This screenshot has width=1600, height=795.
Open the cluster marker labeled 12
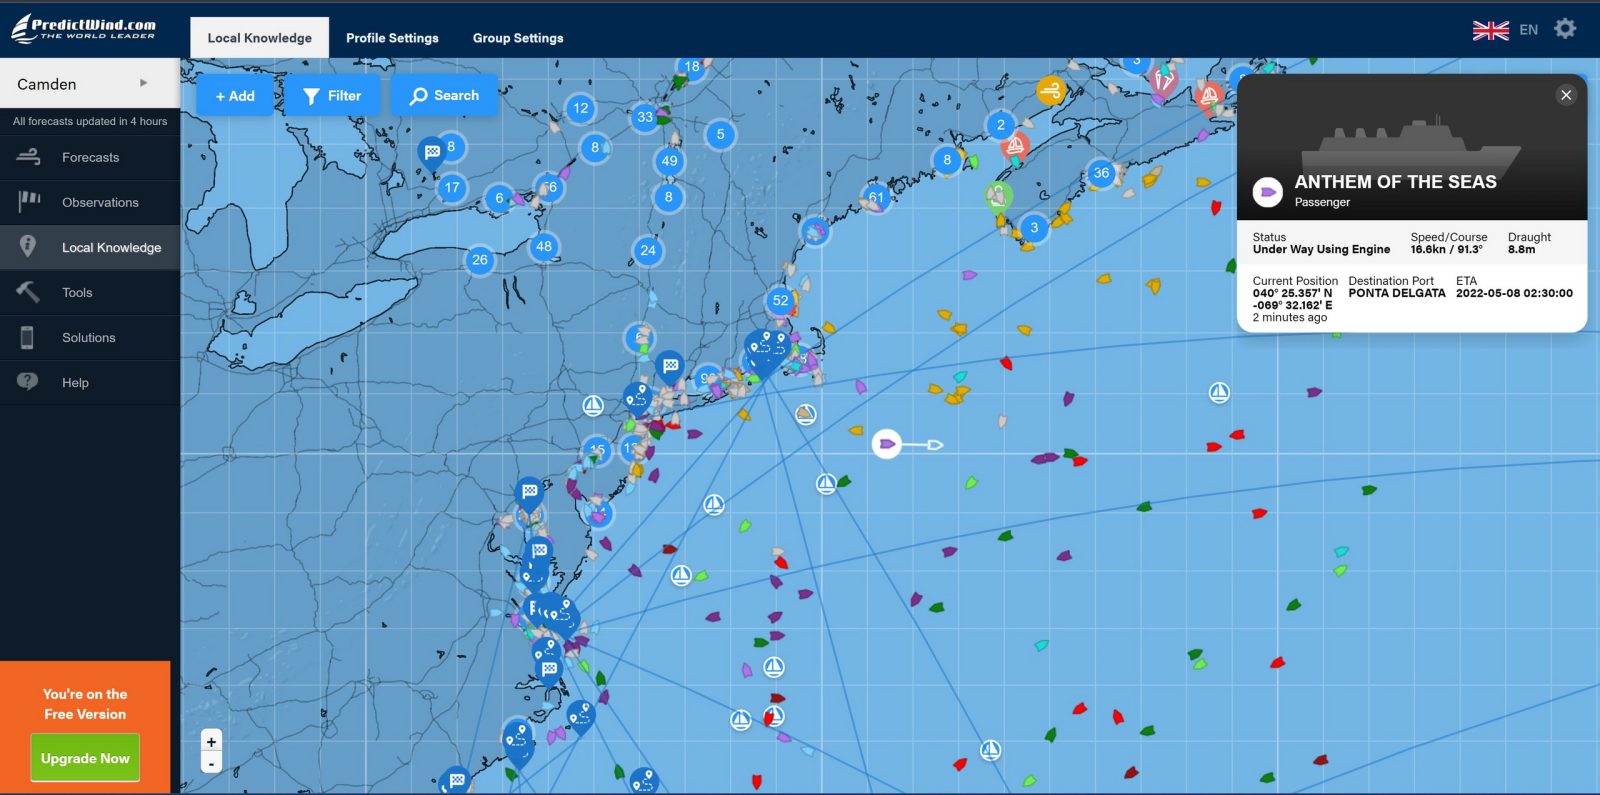(581, 108)
